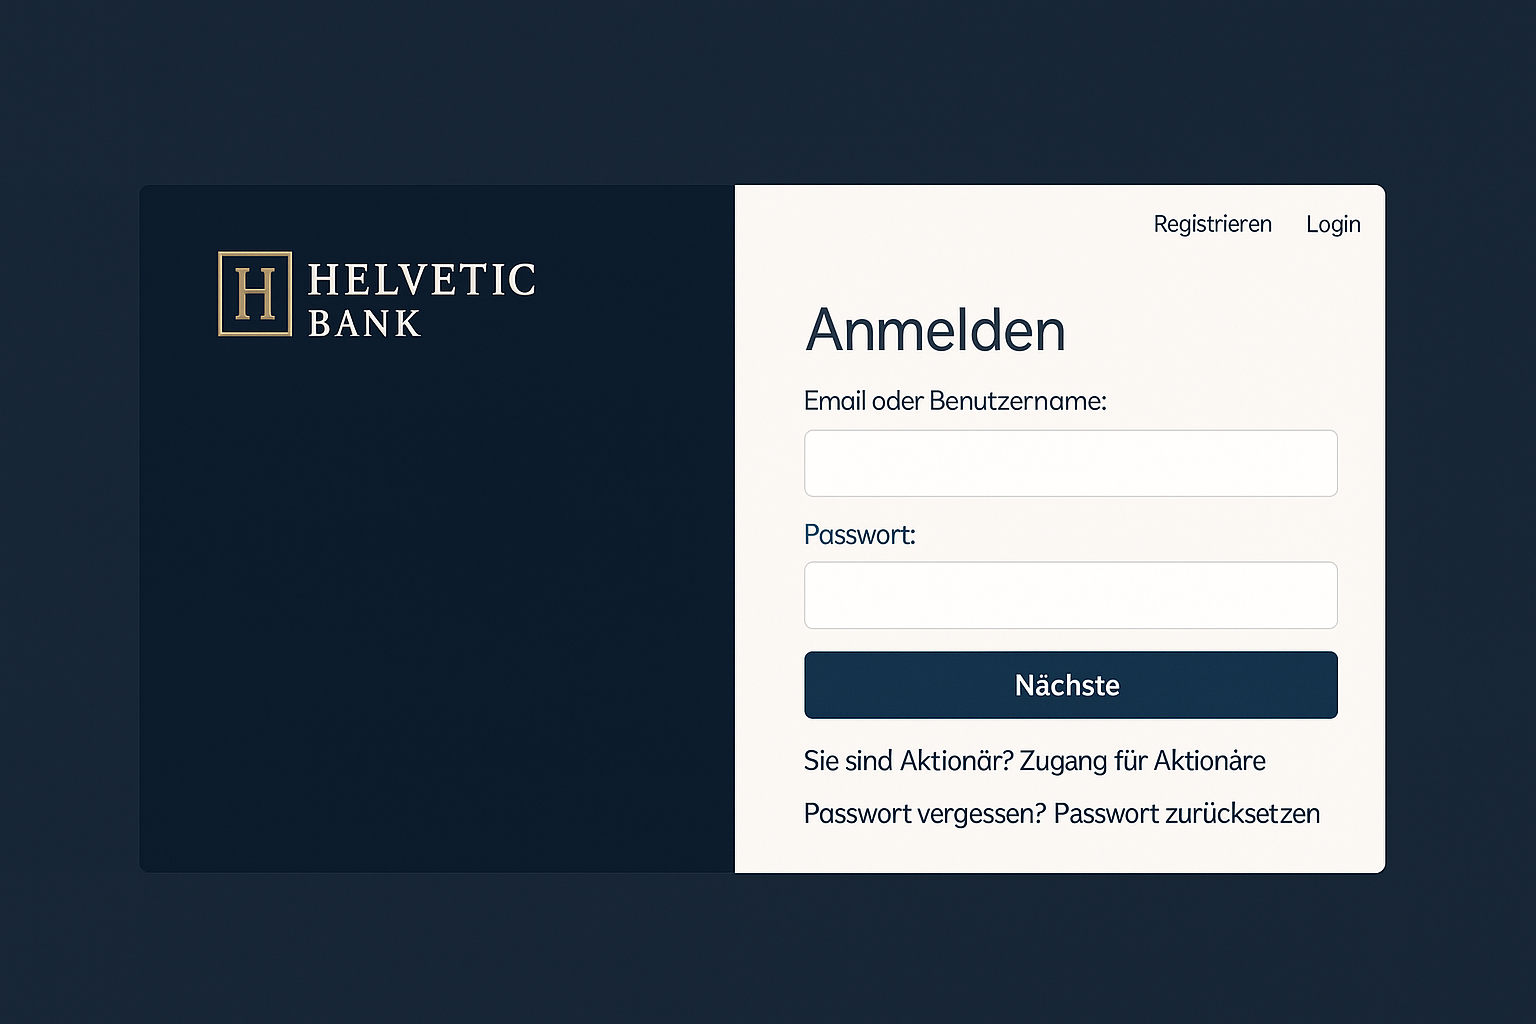Click the 'Email oder Benutzername:' label
This screenshot has width=1536, height=1024.
pos(955,401)
